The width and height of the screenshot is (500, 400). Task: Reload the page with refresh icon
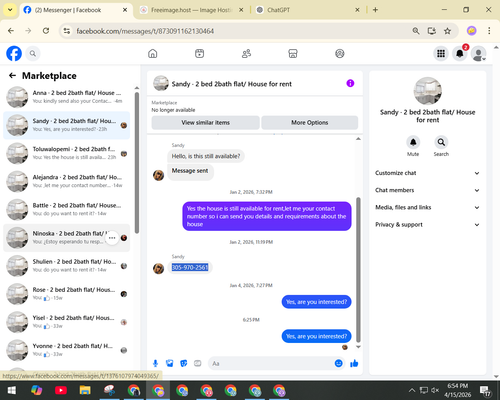[x=46, y=31]
